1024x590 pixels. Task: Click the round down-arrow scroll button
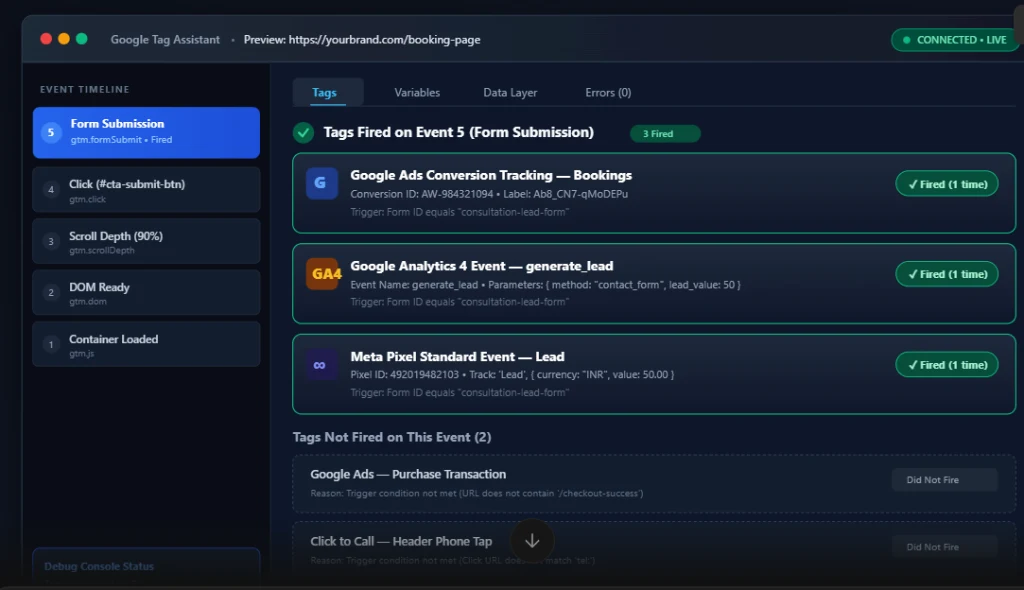532,540
